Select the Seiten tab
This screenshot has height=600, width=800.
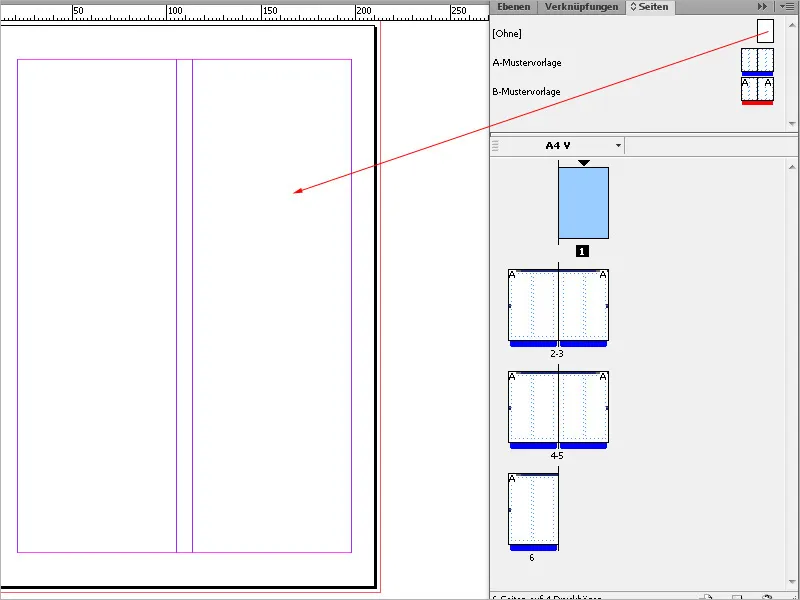point(653,7)
